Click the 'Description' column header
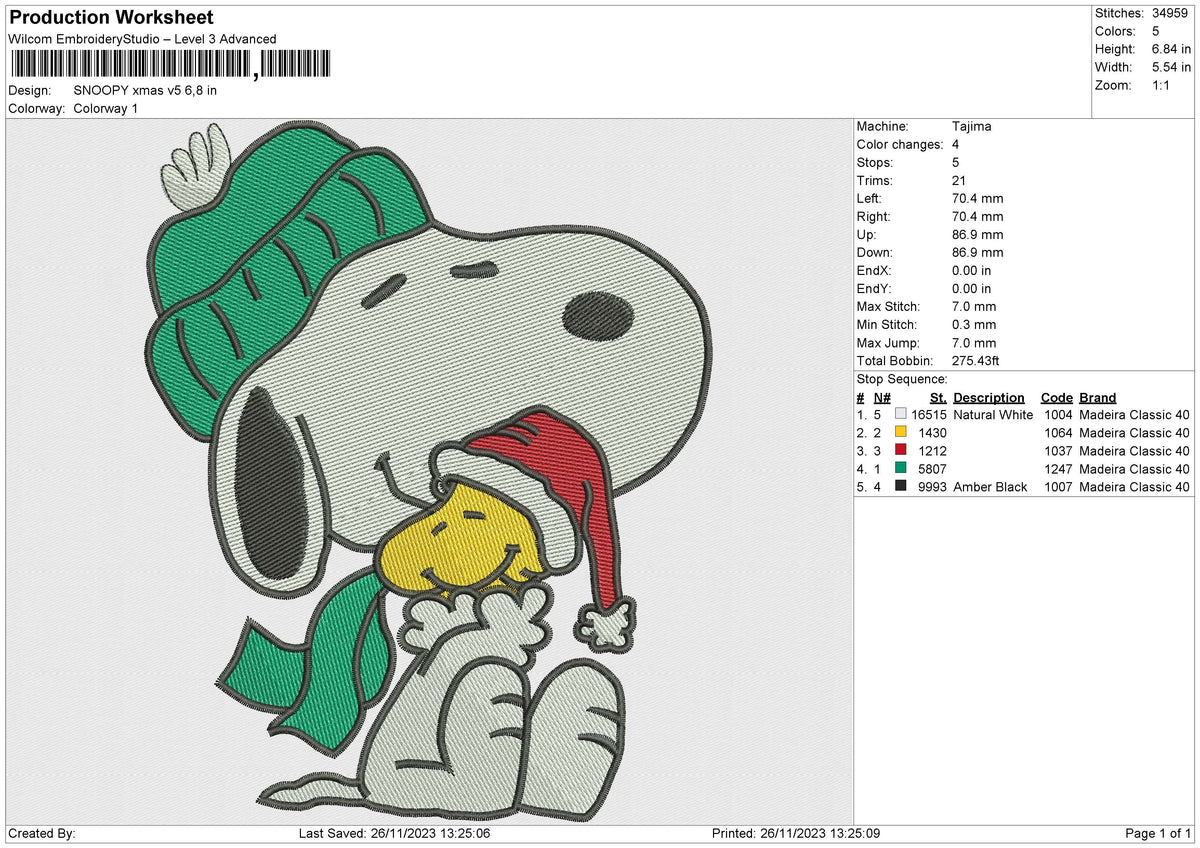Viewport: 1200px width, 848px height. click(x=989, y=398)
